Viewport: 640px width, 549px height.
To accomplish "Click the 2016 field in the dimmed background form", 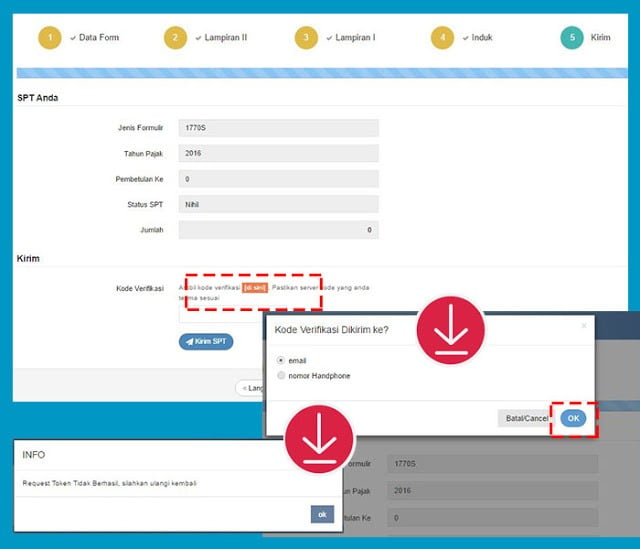I will pos(492,491).
